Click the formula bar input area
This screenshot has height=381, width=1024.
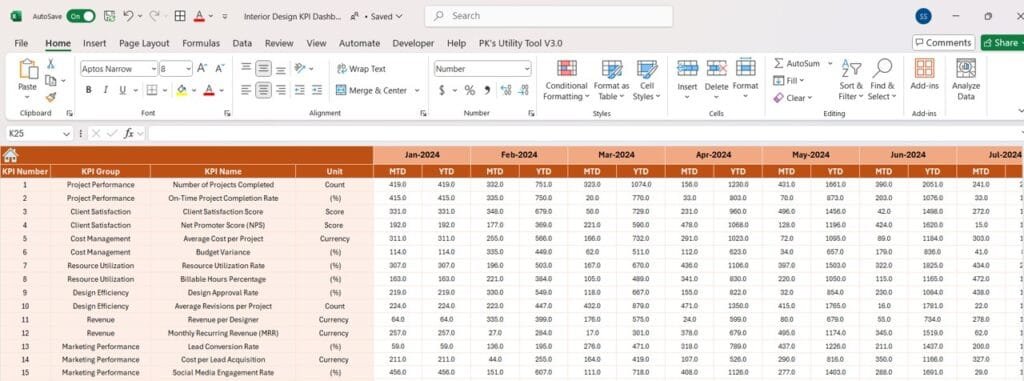pos(584,133)
